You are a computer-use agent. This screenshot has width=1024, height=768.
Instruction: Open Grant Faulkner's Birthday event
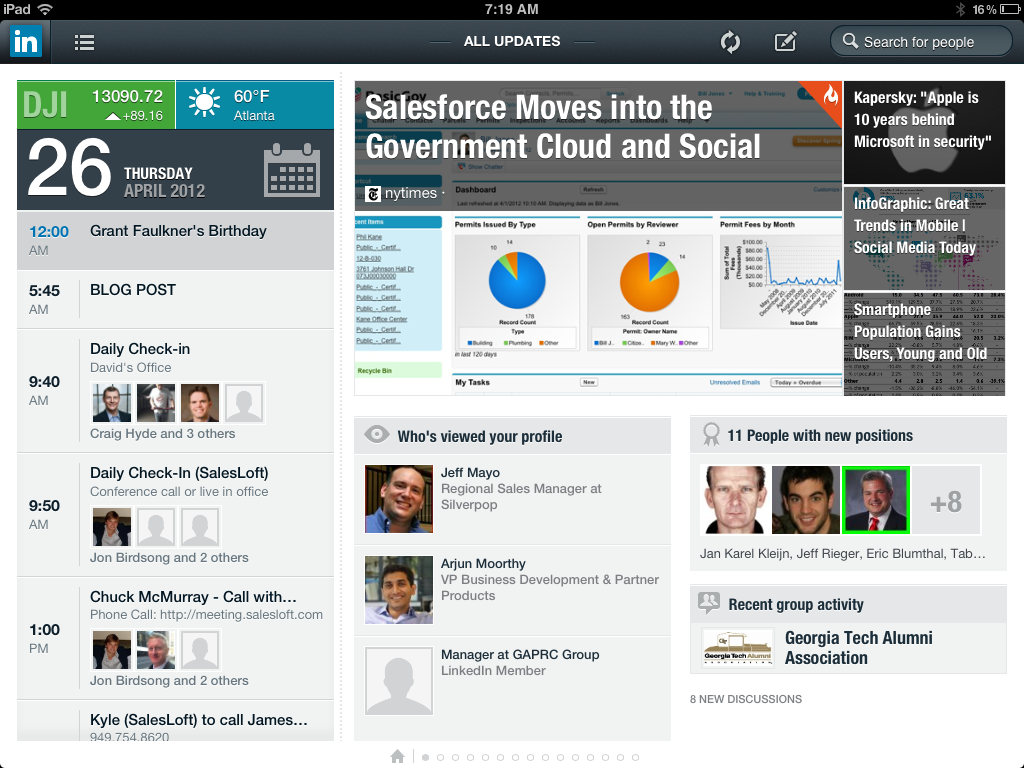pyautogui.click(x=175, y=240)
